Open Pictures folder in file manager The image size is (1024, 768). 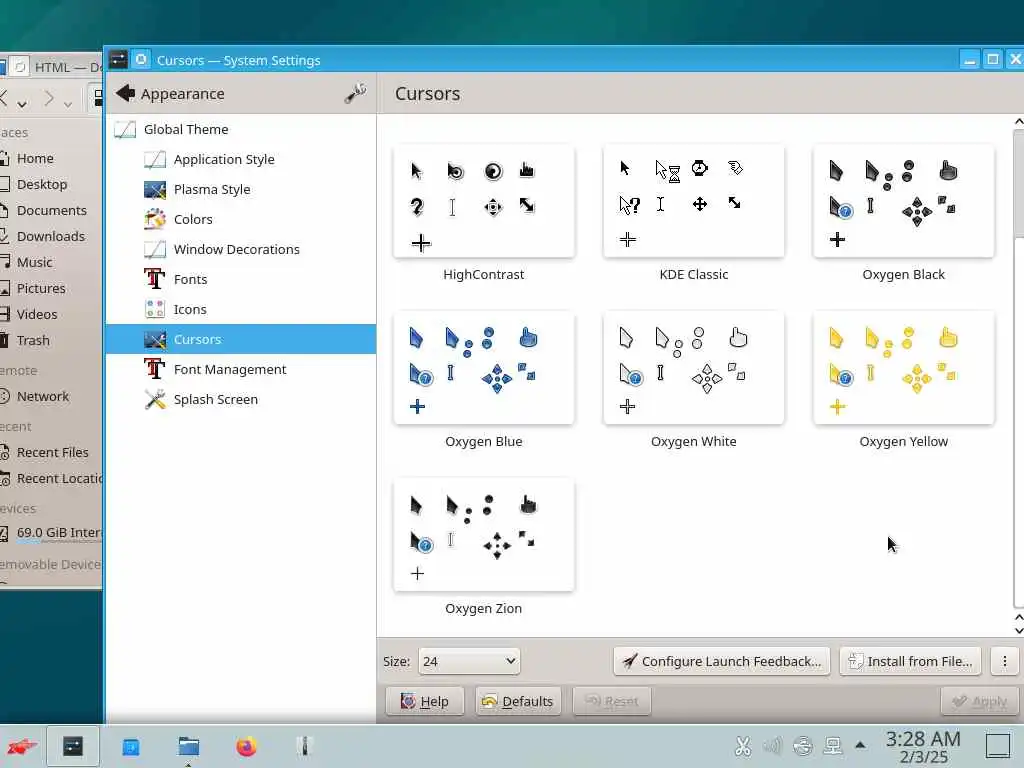(41, 289)
